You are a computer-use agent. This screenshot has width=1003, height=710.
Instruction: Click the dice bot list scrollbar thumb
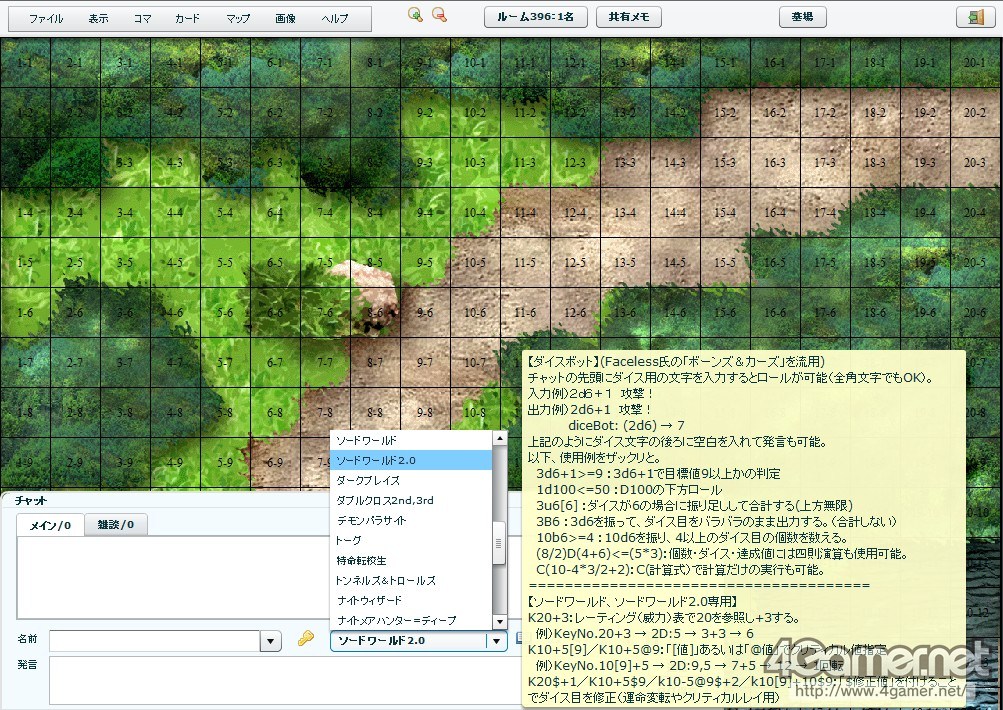tap(499, 542)
